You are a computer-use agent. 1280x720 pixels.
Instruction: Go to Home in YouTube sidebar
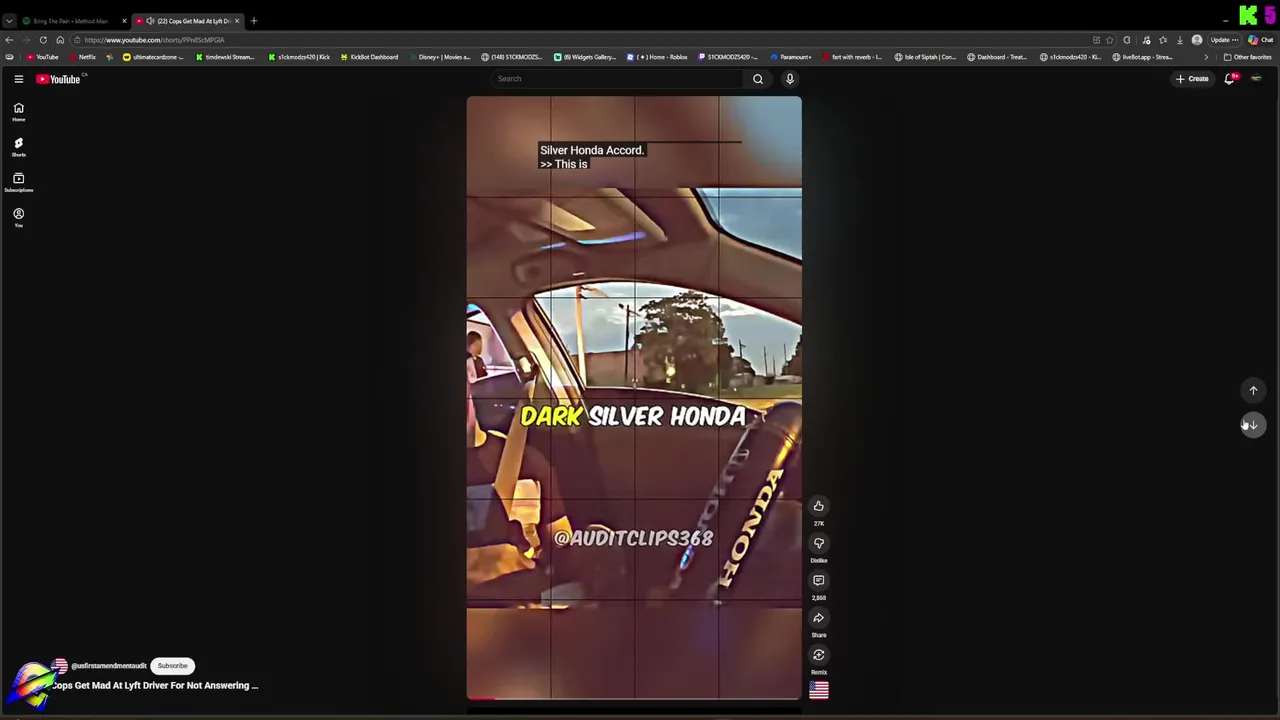tap(18, 112)
